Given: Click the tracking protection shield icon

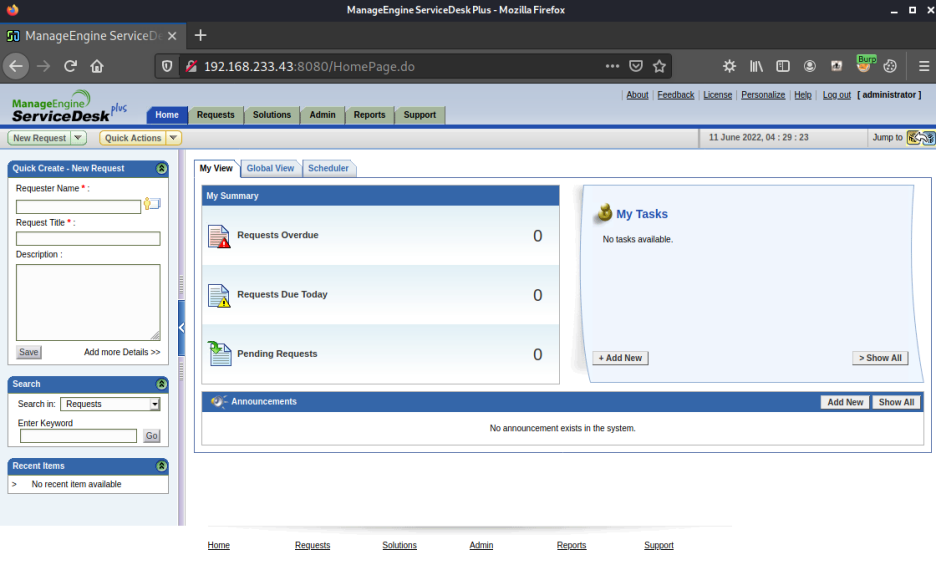Looking at the screenshot, I should tap(167, 66).
